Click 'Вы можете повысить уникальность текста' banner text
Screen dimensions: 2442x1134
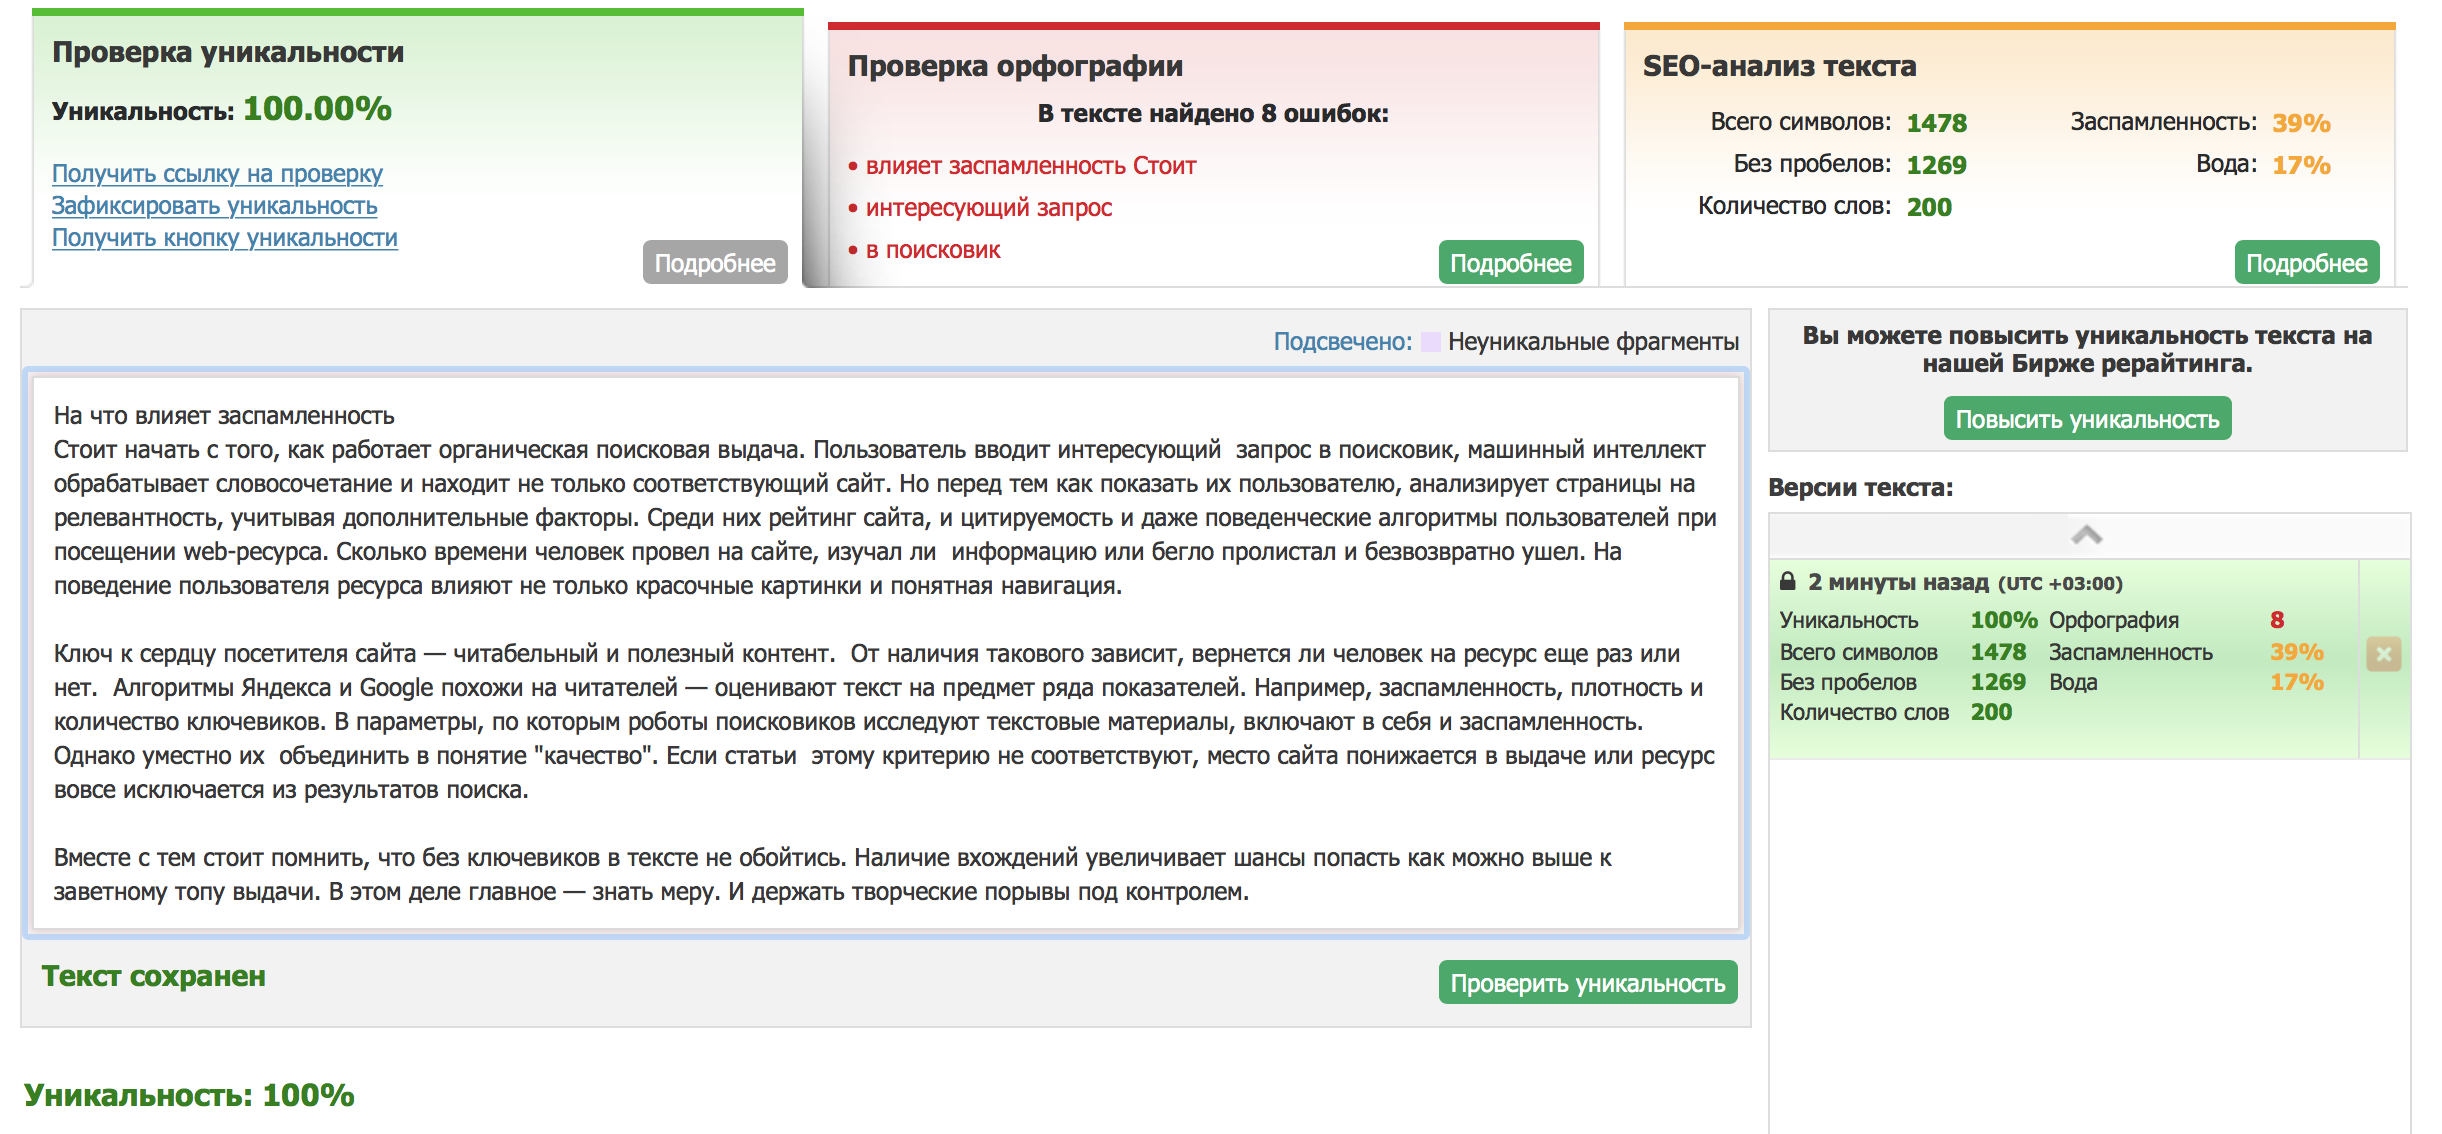2087,349
